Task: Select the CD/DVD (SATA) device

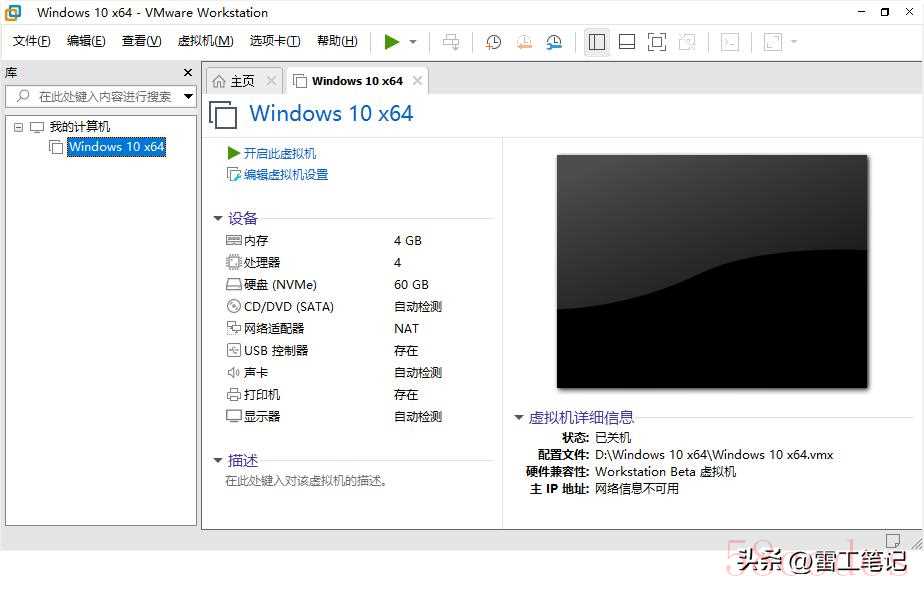Action: (x=288, y=307)
